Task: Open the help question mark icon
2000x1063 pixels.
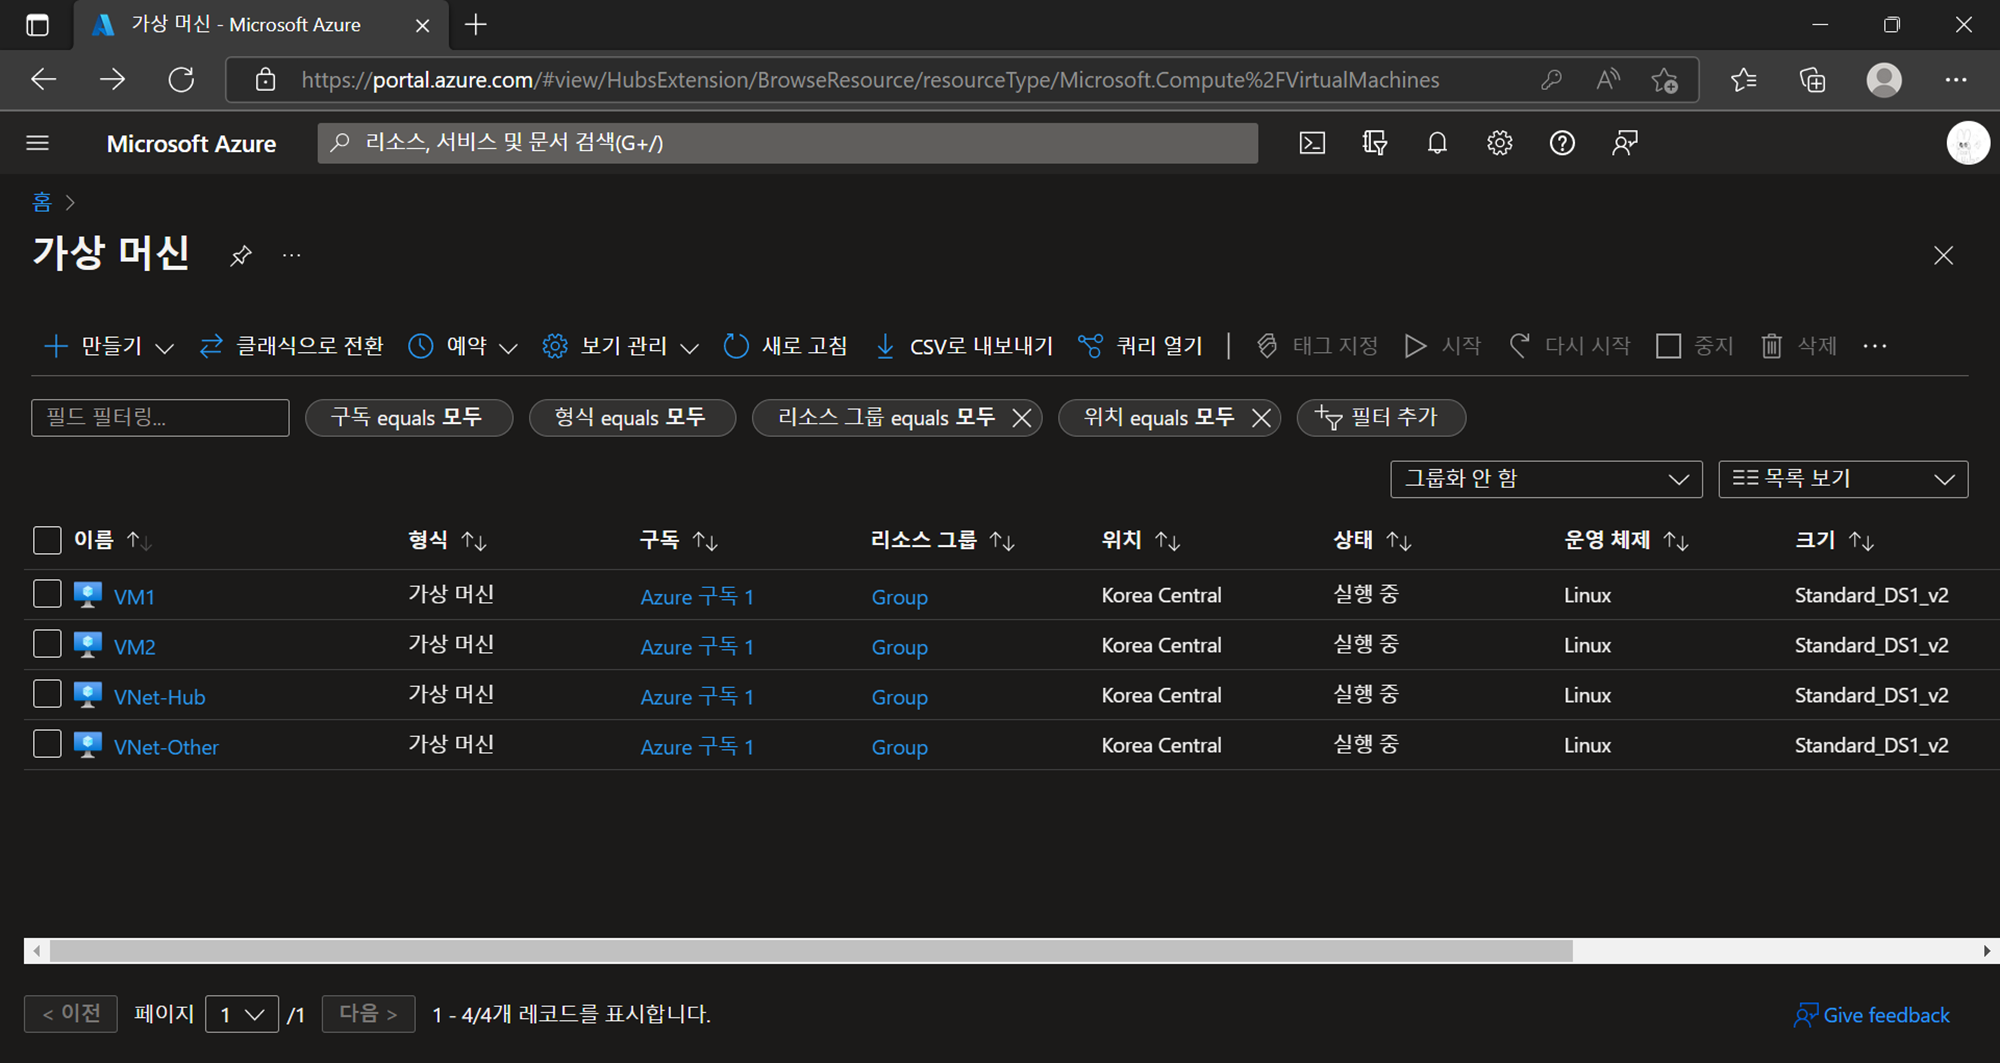Action: [1562, 143]
